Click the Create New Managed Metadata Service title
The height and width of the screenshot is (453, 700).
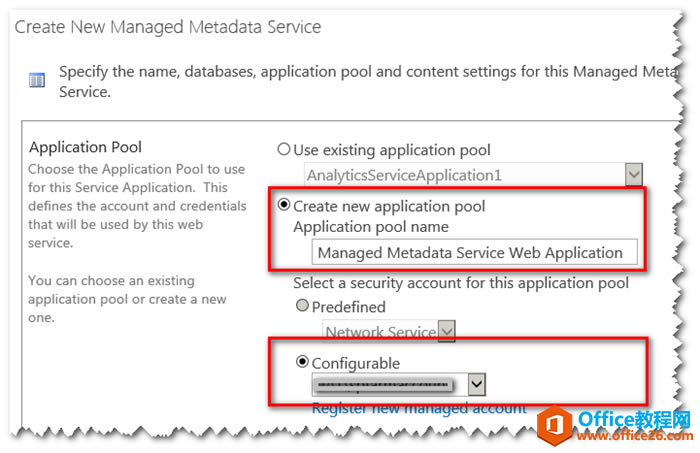click(x=168, y=27)
